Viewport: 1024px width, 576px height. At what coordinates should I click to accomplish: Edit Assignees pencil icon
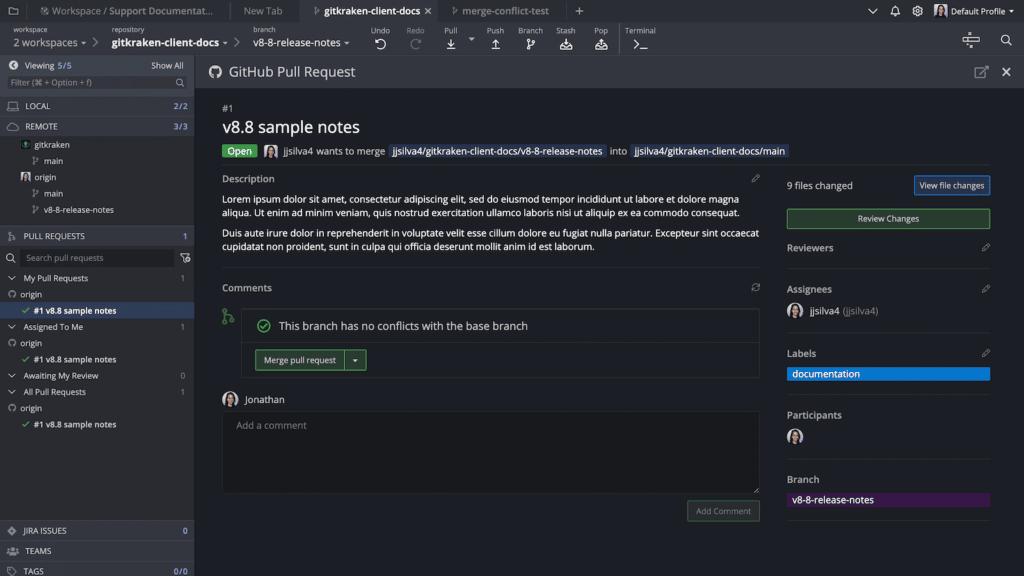point(985,289)
